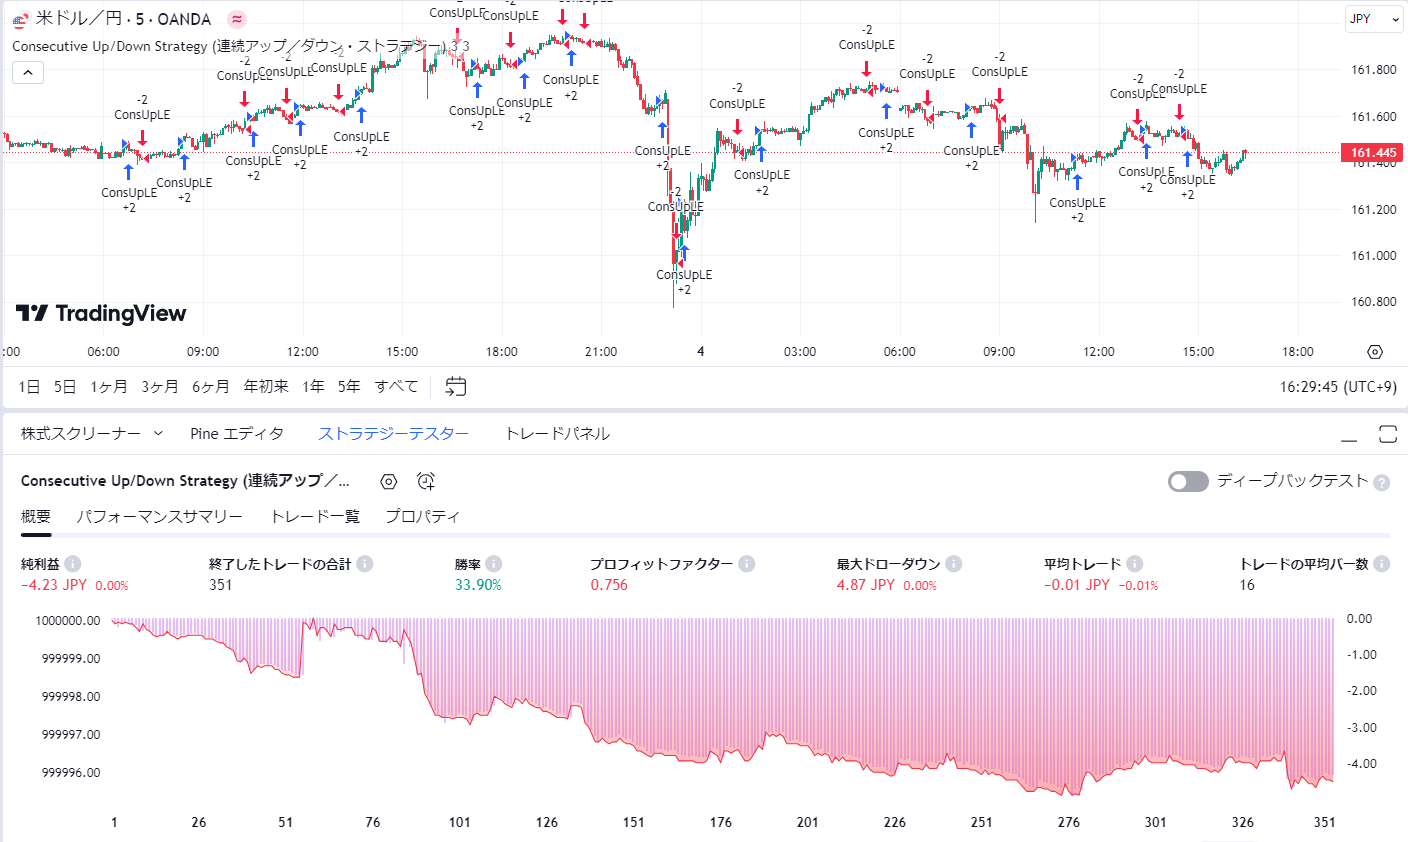Click the 21:00 time axis label
Screen dimensions: 1408x842
601,352
